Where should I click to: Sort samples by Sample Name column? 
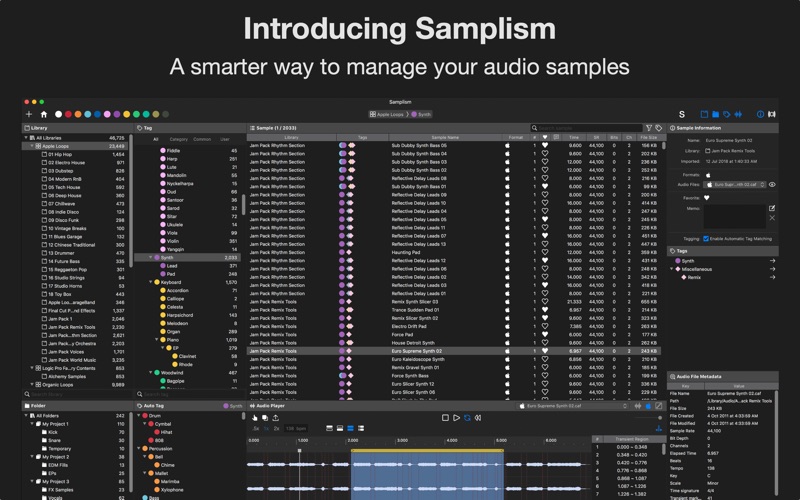(445, 138)
